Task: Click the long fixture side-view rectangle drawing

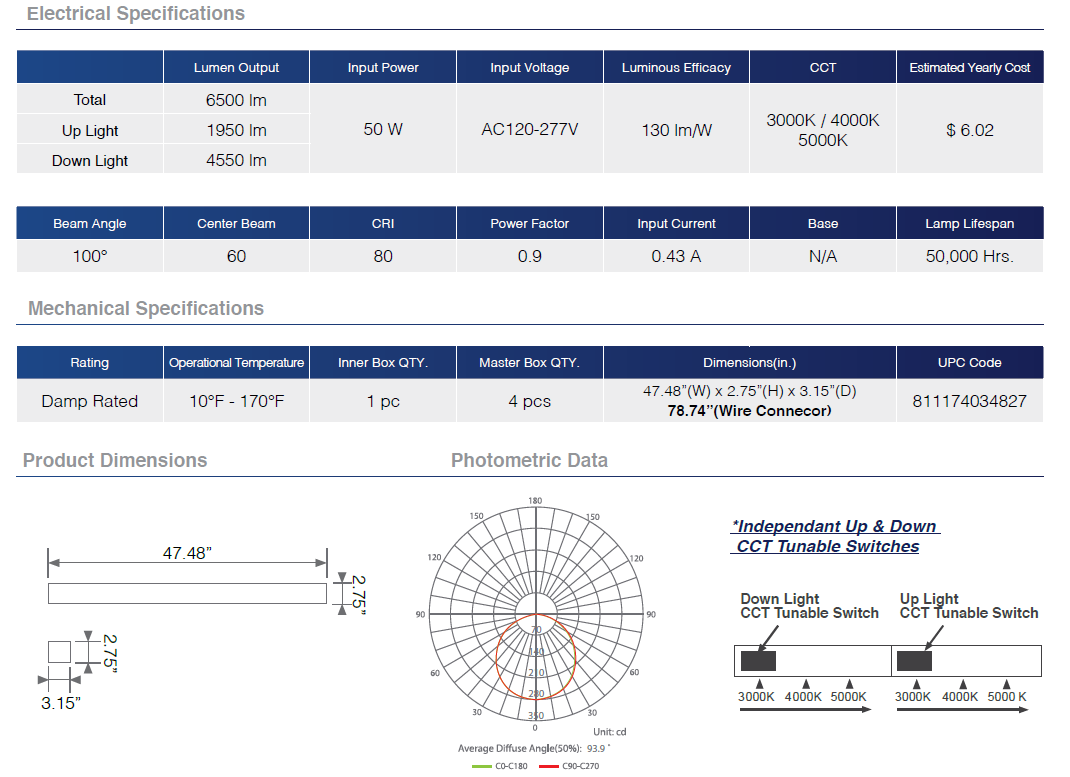Action: pos(188,593)
